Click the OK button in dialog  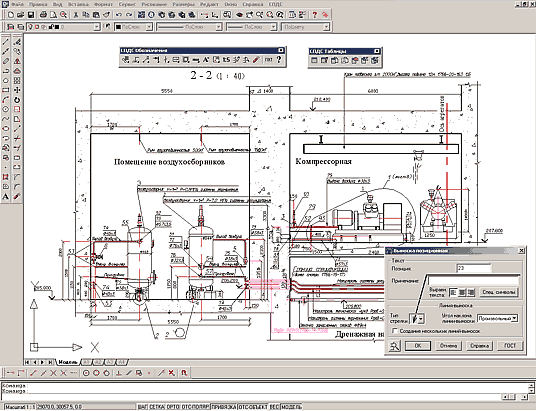[x=418, y=346]
